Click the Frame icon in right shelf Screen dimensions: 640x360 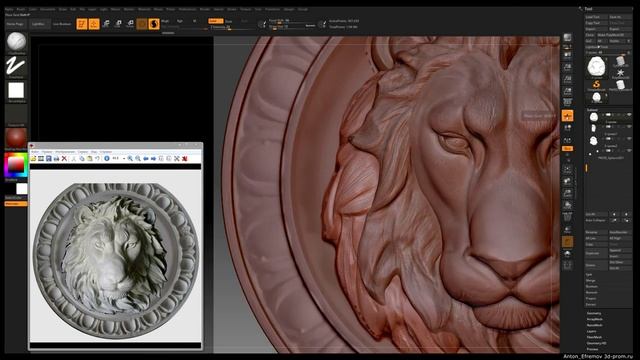[567, 169]
